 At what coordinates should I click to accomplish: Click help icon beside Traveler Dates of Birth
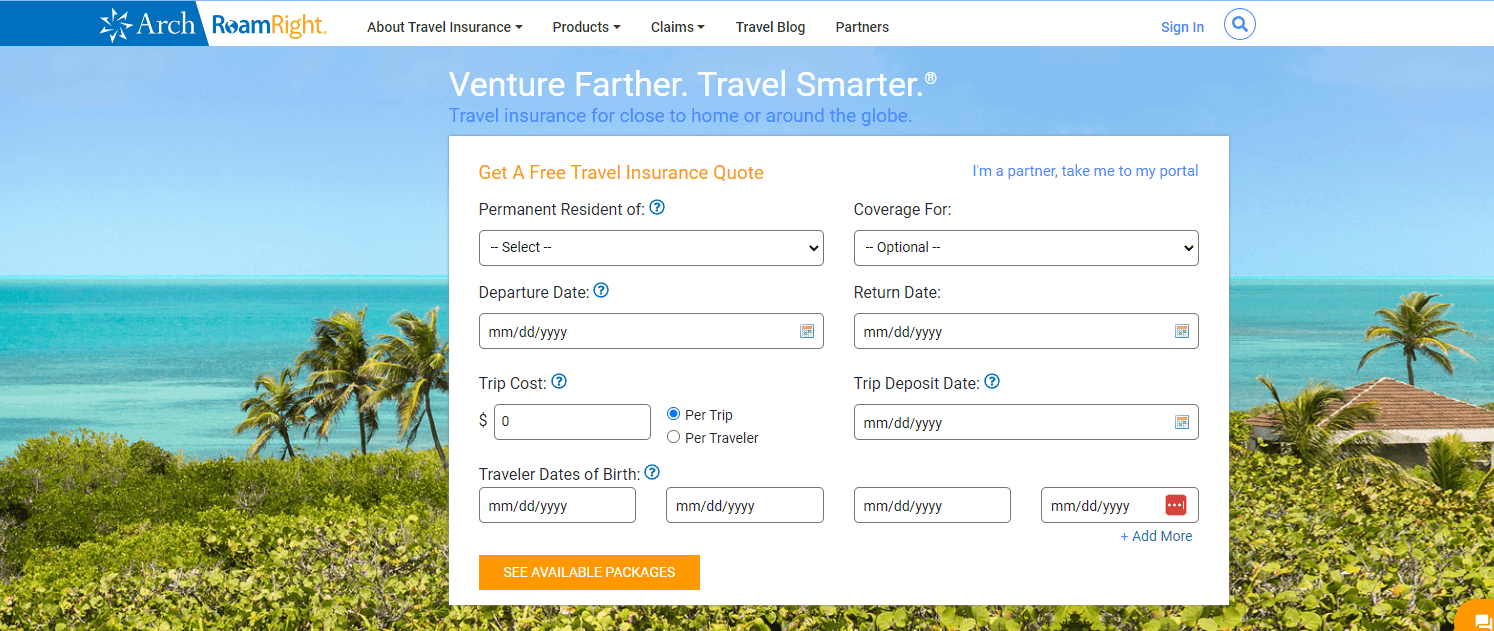652,473
